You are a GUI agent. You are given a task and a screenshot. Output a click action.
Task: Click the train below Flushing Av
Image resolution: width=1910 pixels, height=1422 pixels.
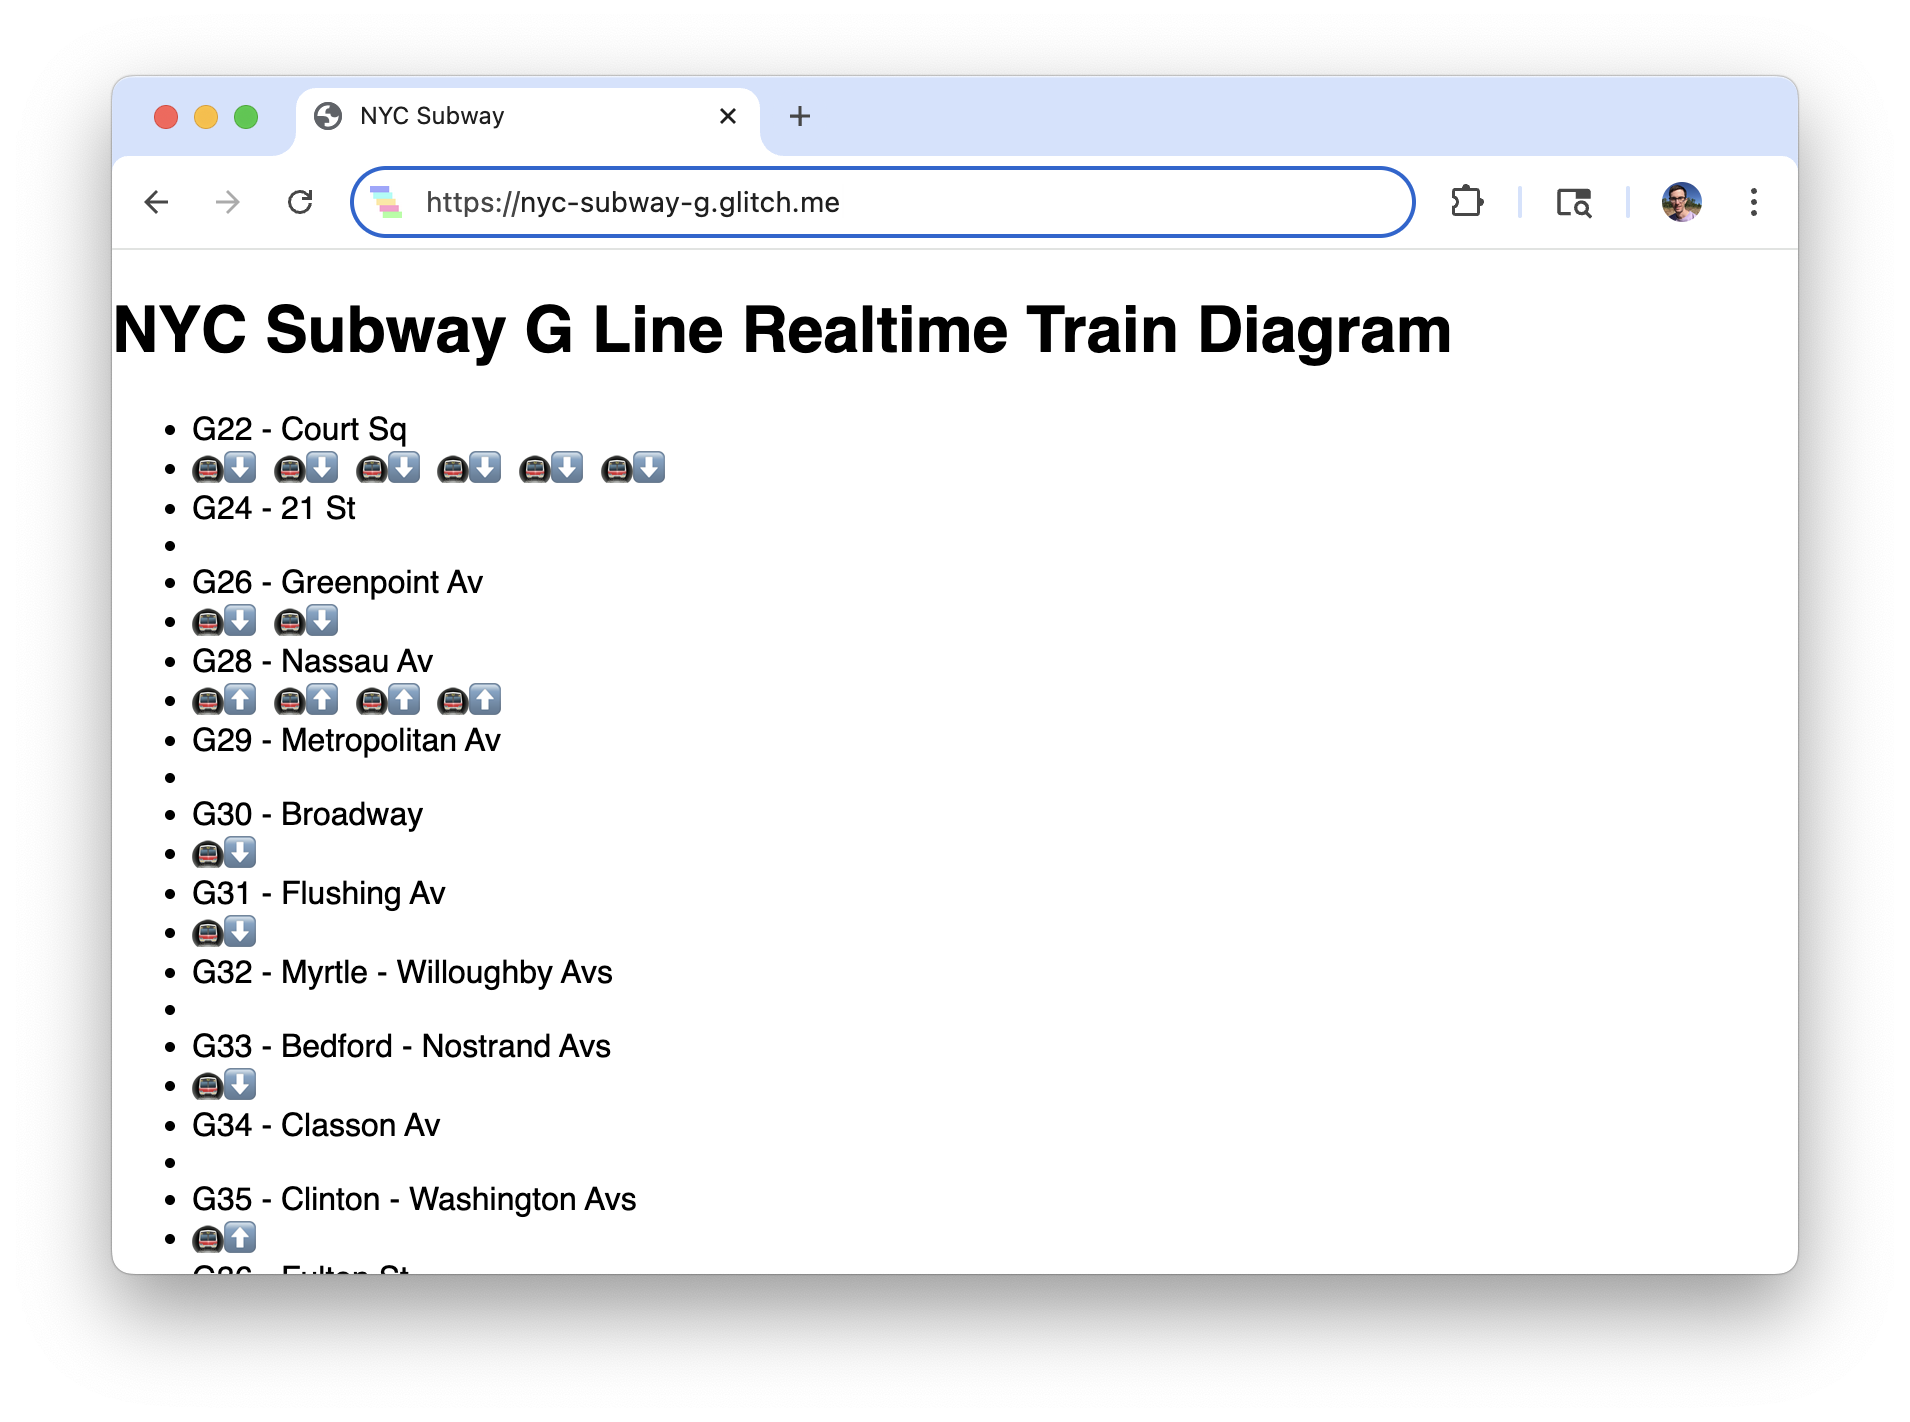pos(224,932)
